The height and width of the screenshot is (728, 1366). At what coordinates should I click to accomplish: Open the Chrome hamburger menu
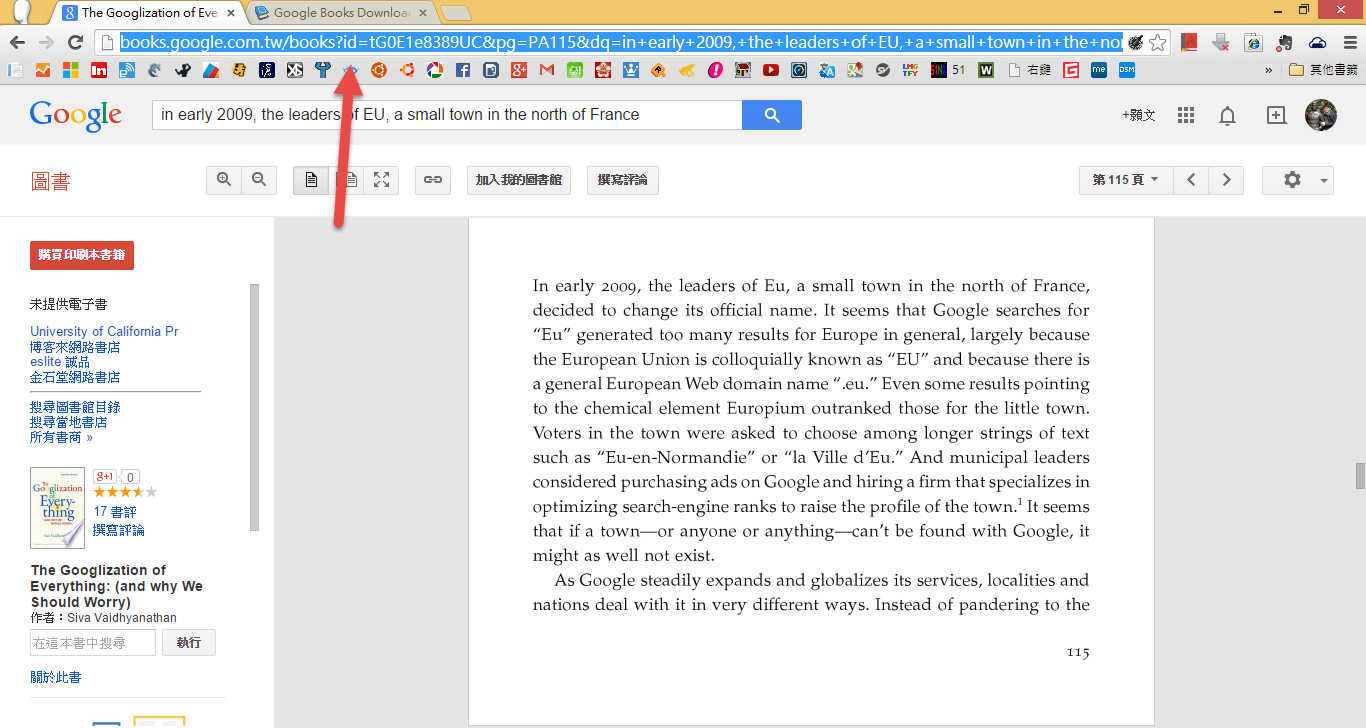[1350, 42]
